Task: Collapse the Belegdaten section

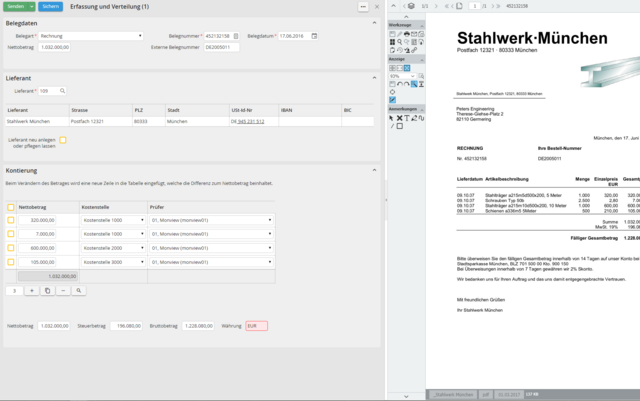Action: pos(374,23)
